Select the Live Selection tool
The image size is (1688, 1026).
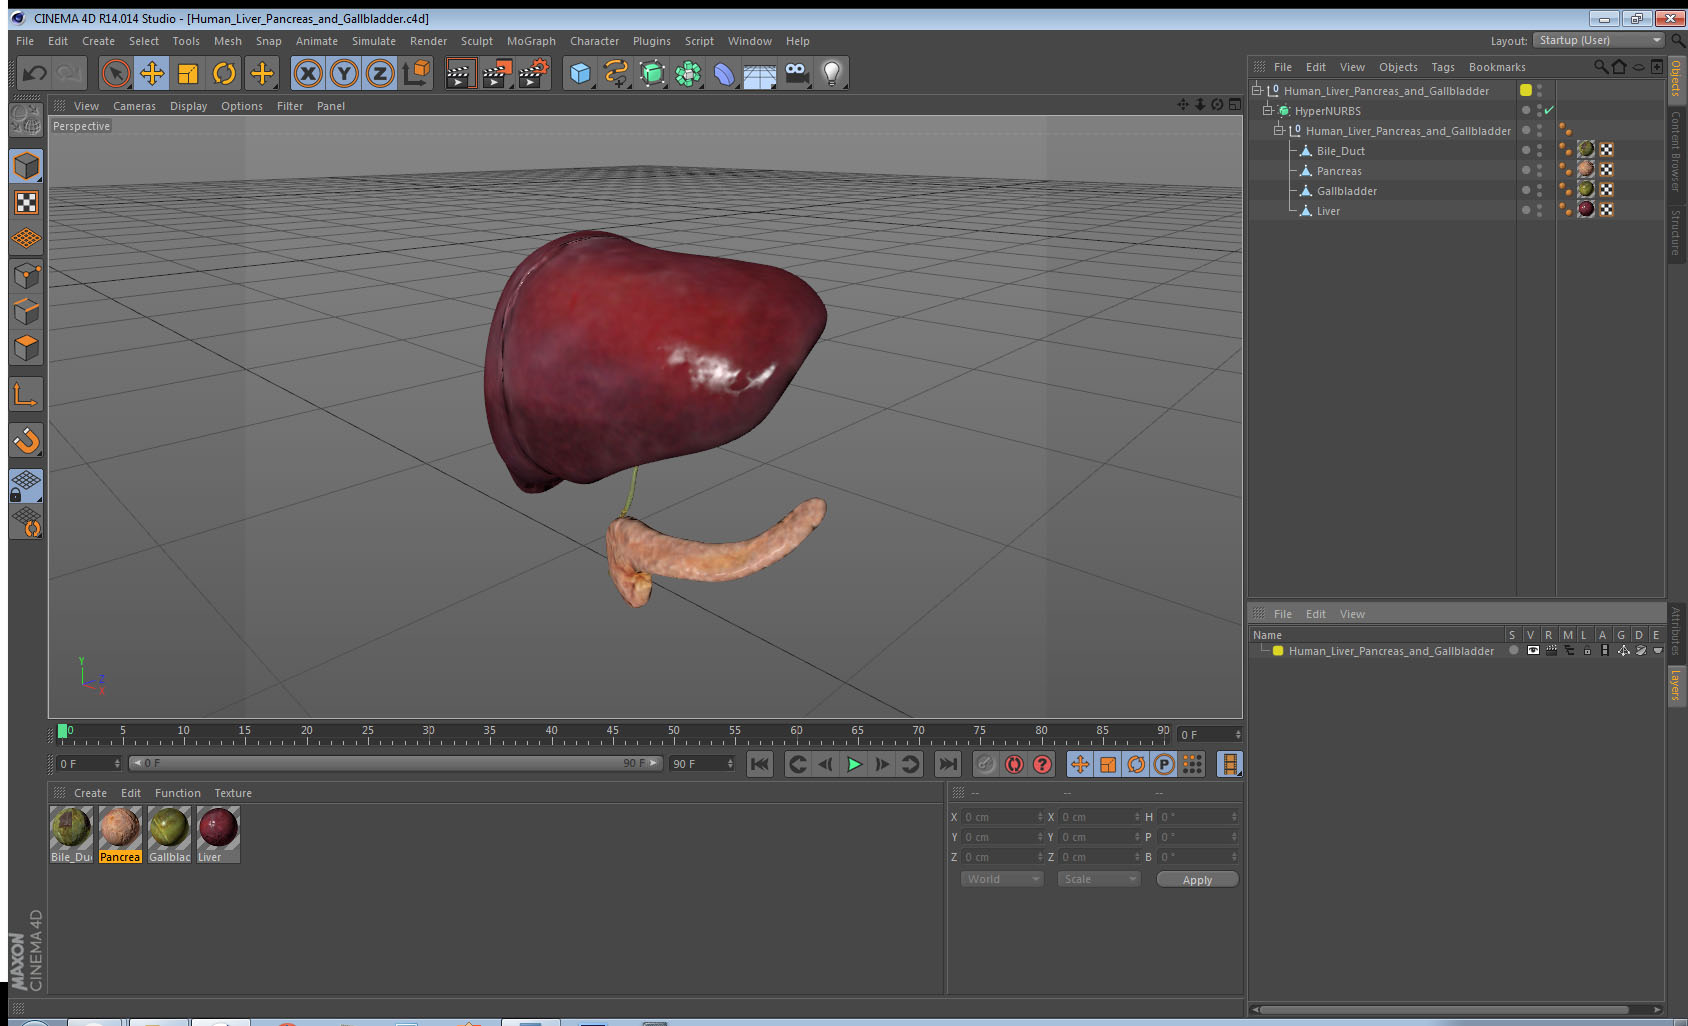[x=116, y=73]
